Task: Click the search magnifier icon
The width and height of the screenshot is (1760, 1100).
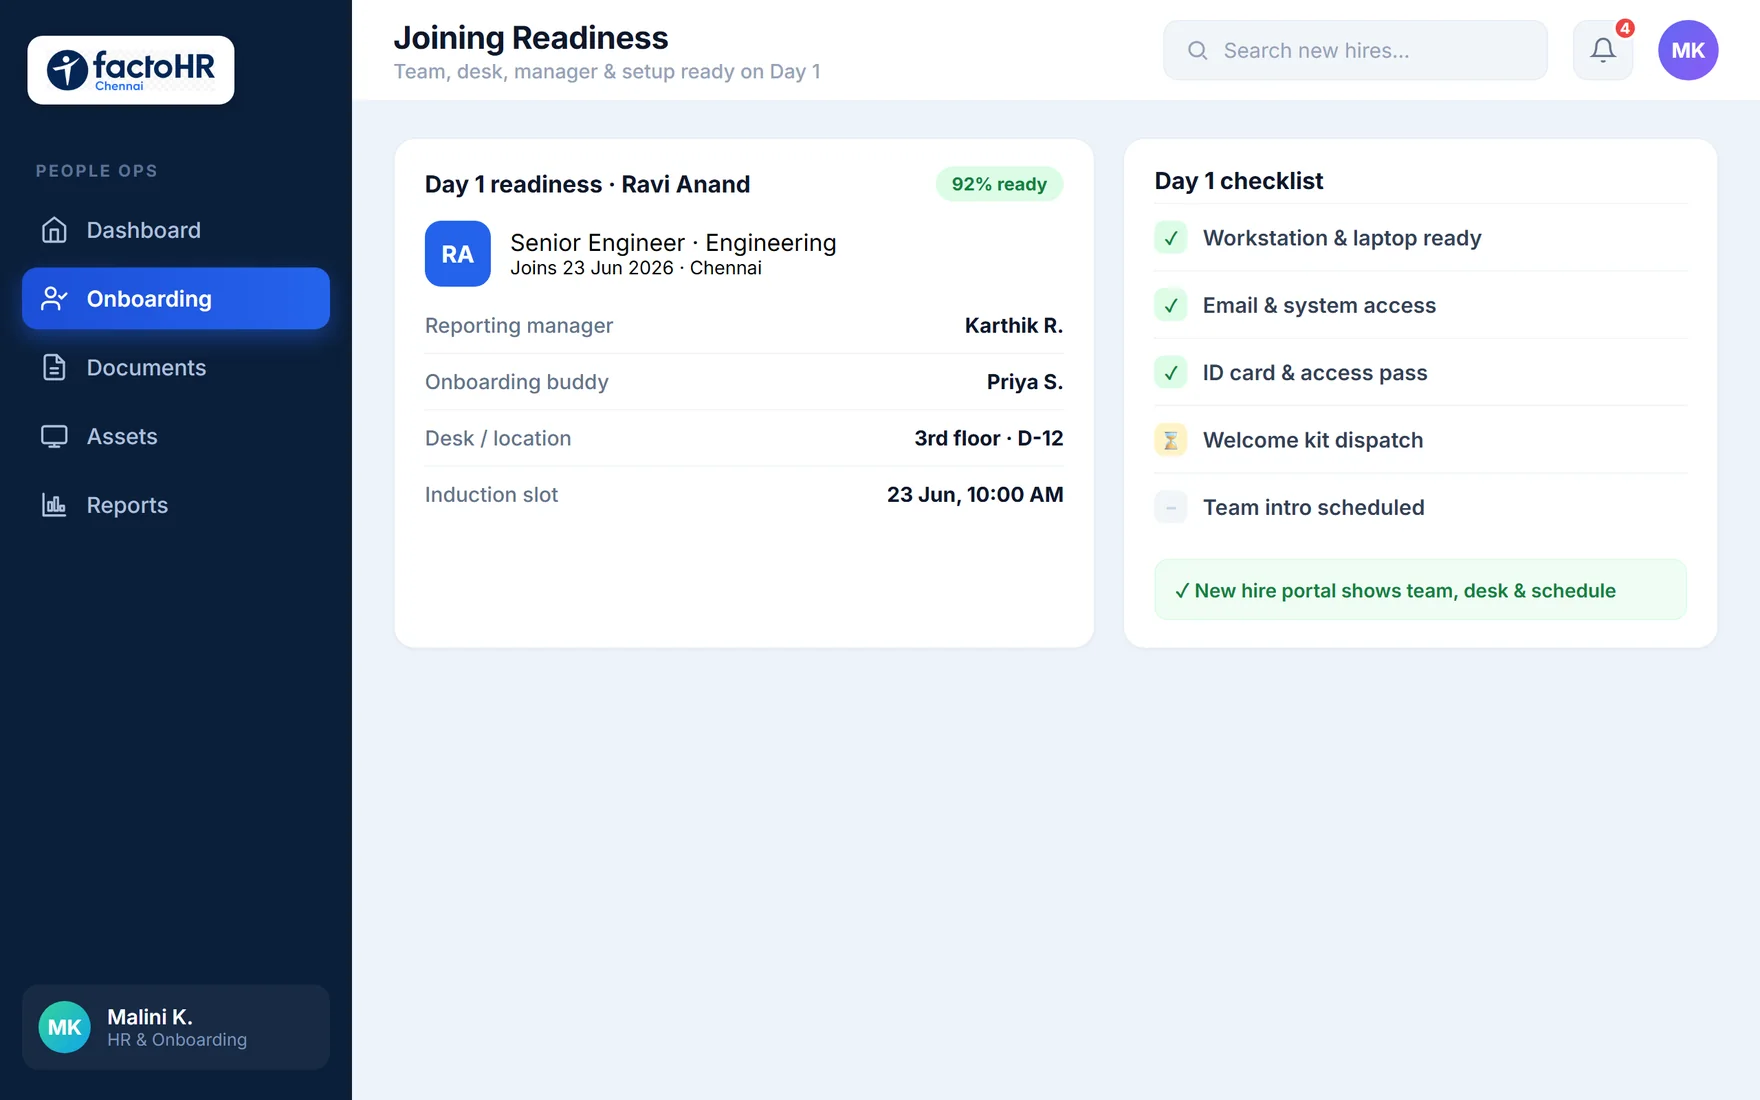Action: pyautogui.click(x=1197, y=50)
